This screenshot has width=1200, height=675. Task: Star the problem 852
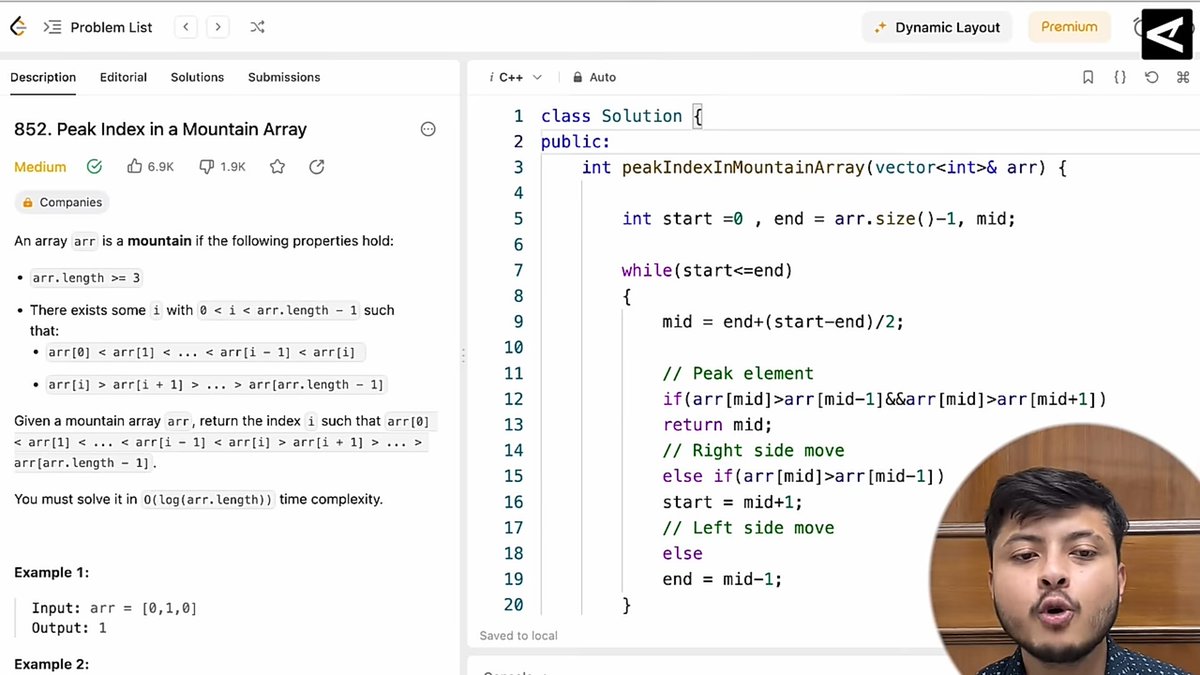tap(277, 167)
